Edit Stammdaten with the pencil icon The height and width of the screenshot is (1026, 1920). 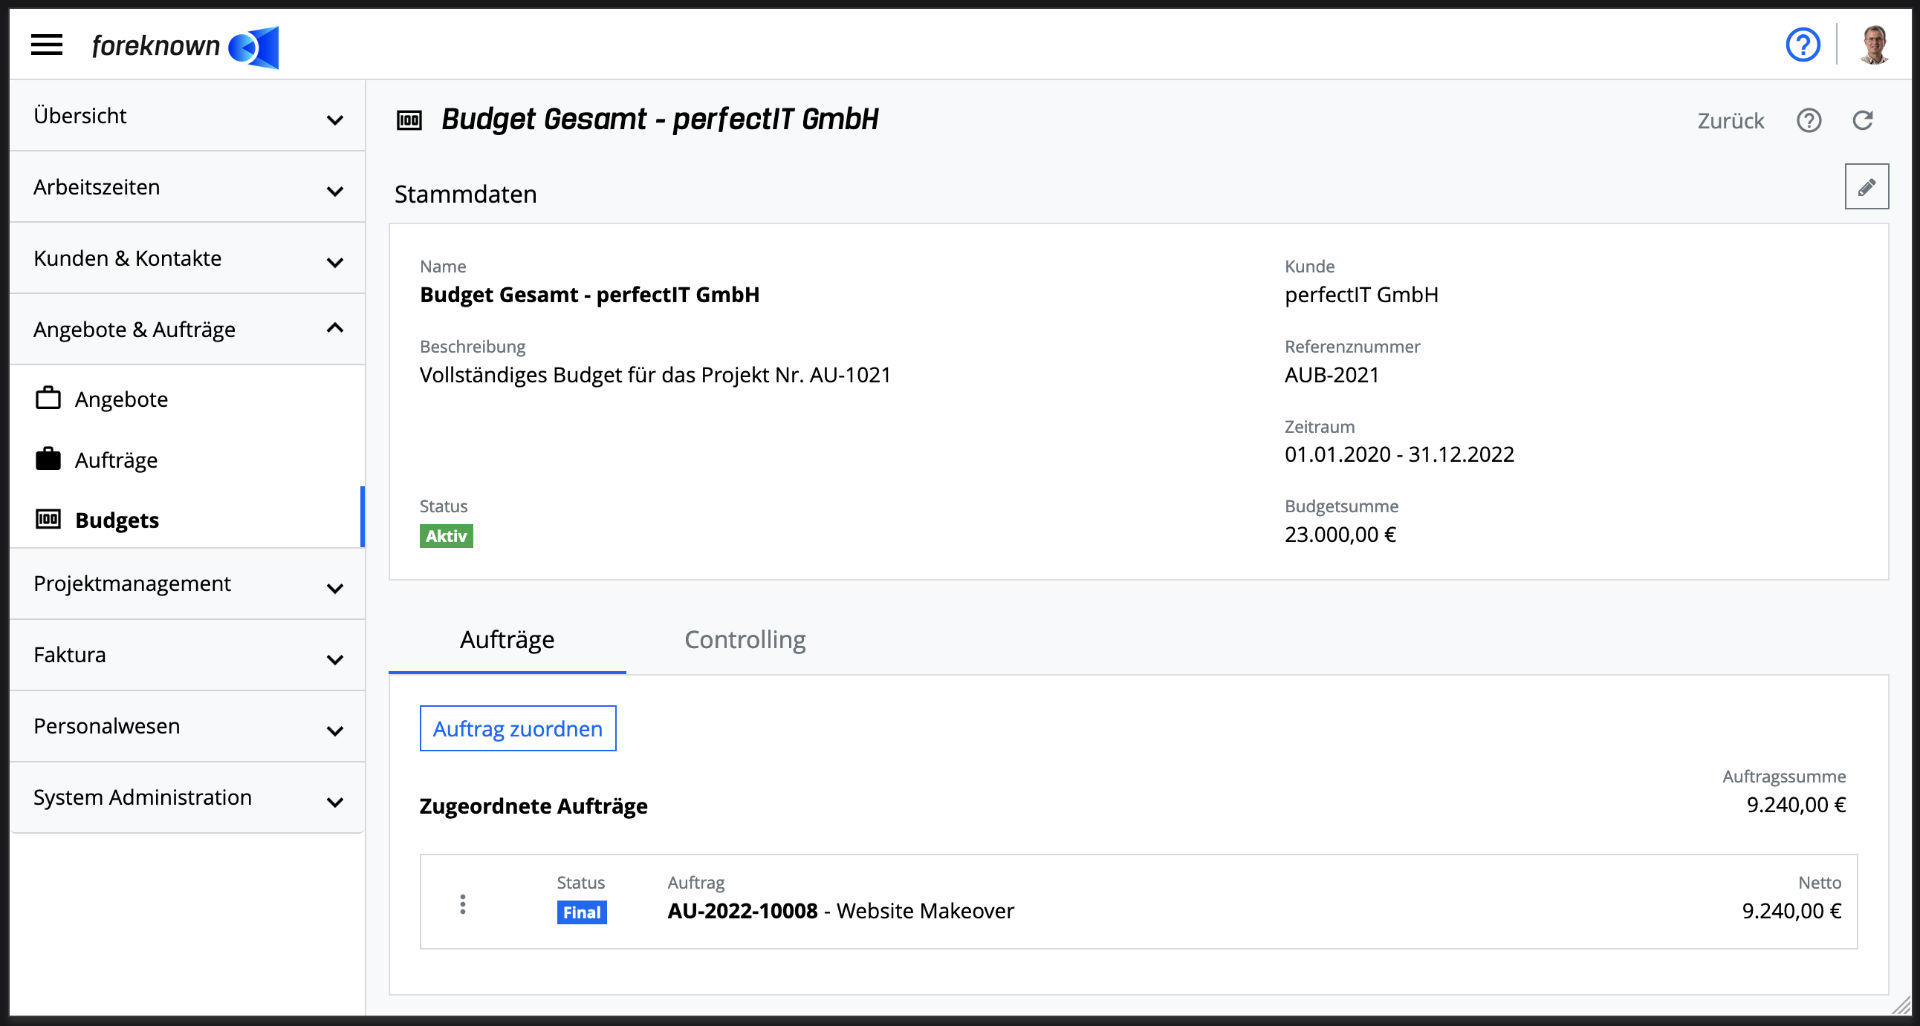pyautogui.click(x=1866, y=187)
